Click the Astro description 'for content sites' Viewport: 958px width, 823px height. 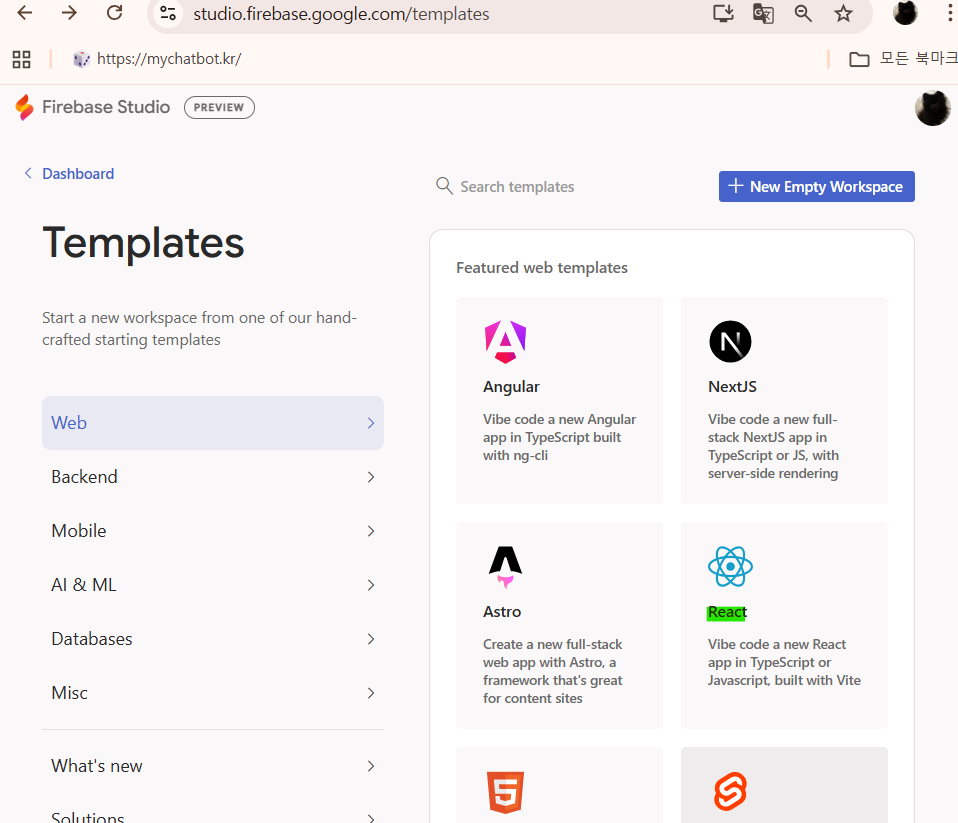pyautogui.click(x=533, y=698)
